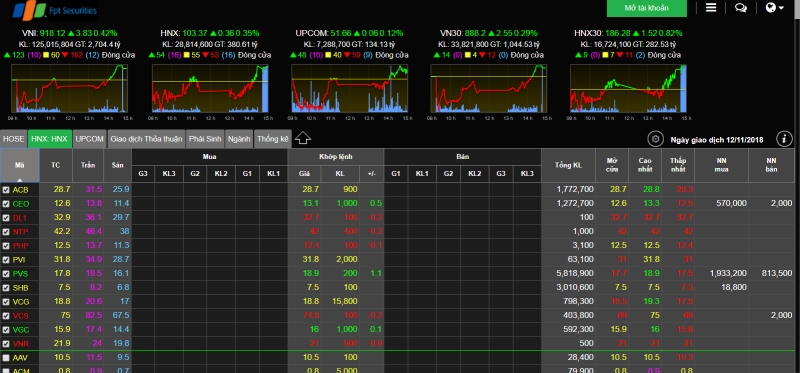Viewport: 800px width, 373px height.
Task: Uncheck the VNR row checkbox
Action: [x=6, y=343]
